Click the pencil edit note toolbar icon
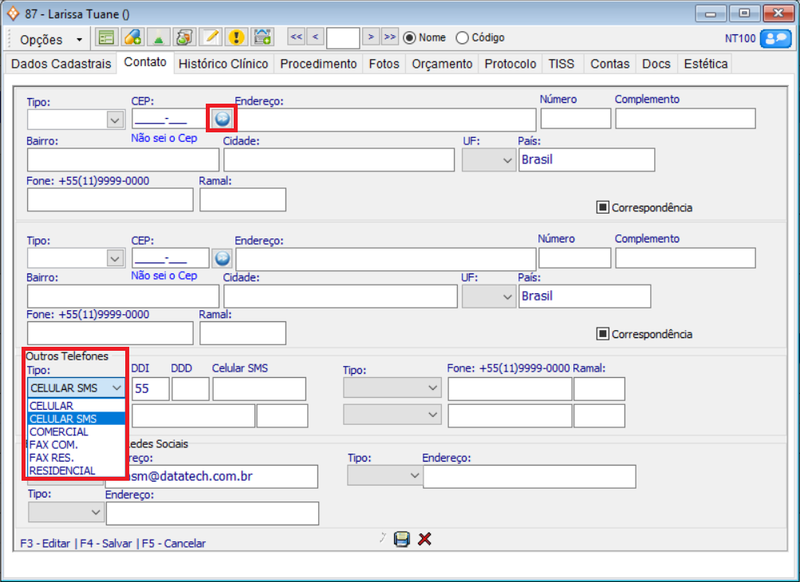This screenshot has height=582, width=800. [x=210, y=38]
